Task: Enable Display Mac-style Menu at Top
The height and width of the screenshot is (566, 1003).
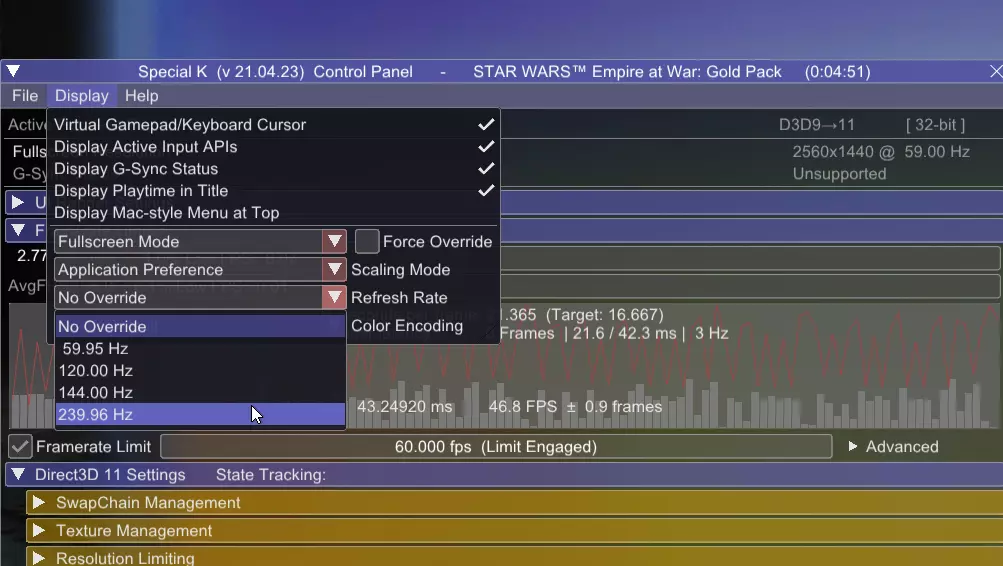Action: click(x=274, y=213)
